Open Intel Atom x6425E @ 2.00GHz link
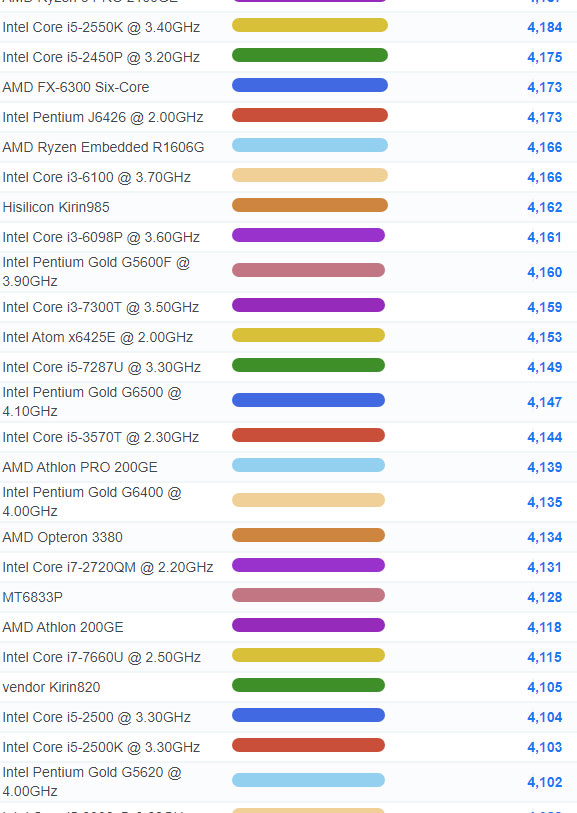This screenshot has height=813, width=577. pos(97,338)
